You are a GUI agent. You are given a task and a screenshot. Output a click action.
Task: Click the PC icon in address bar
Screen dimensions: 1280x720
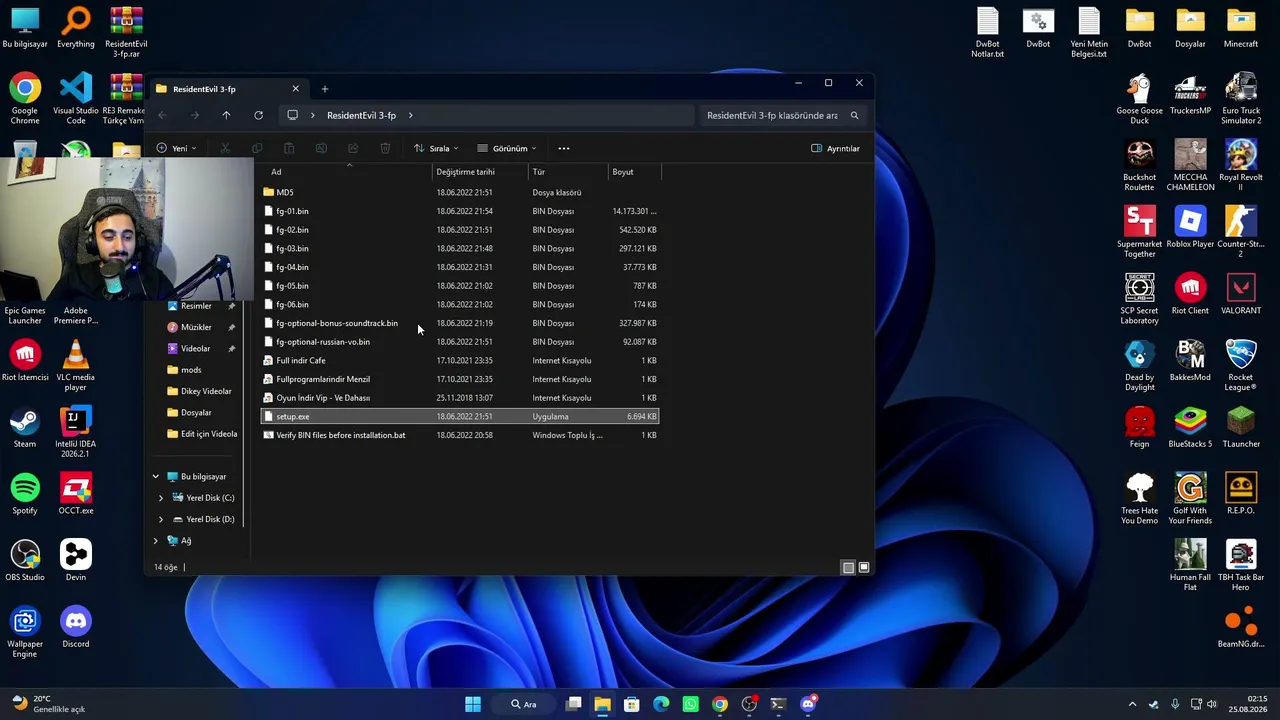[x=292, y=115]
